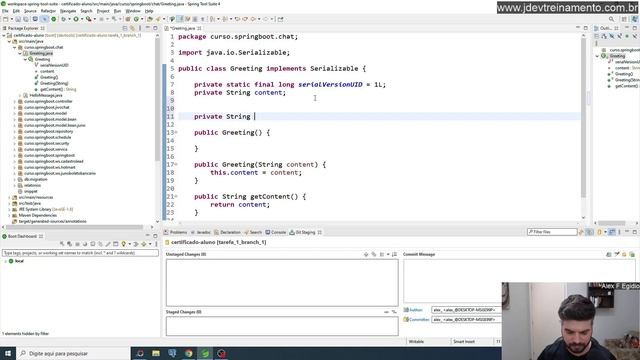
Task: Select the Greeting.java editor tab
Action: click(182, 28)
